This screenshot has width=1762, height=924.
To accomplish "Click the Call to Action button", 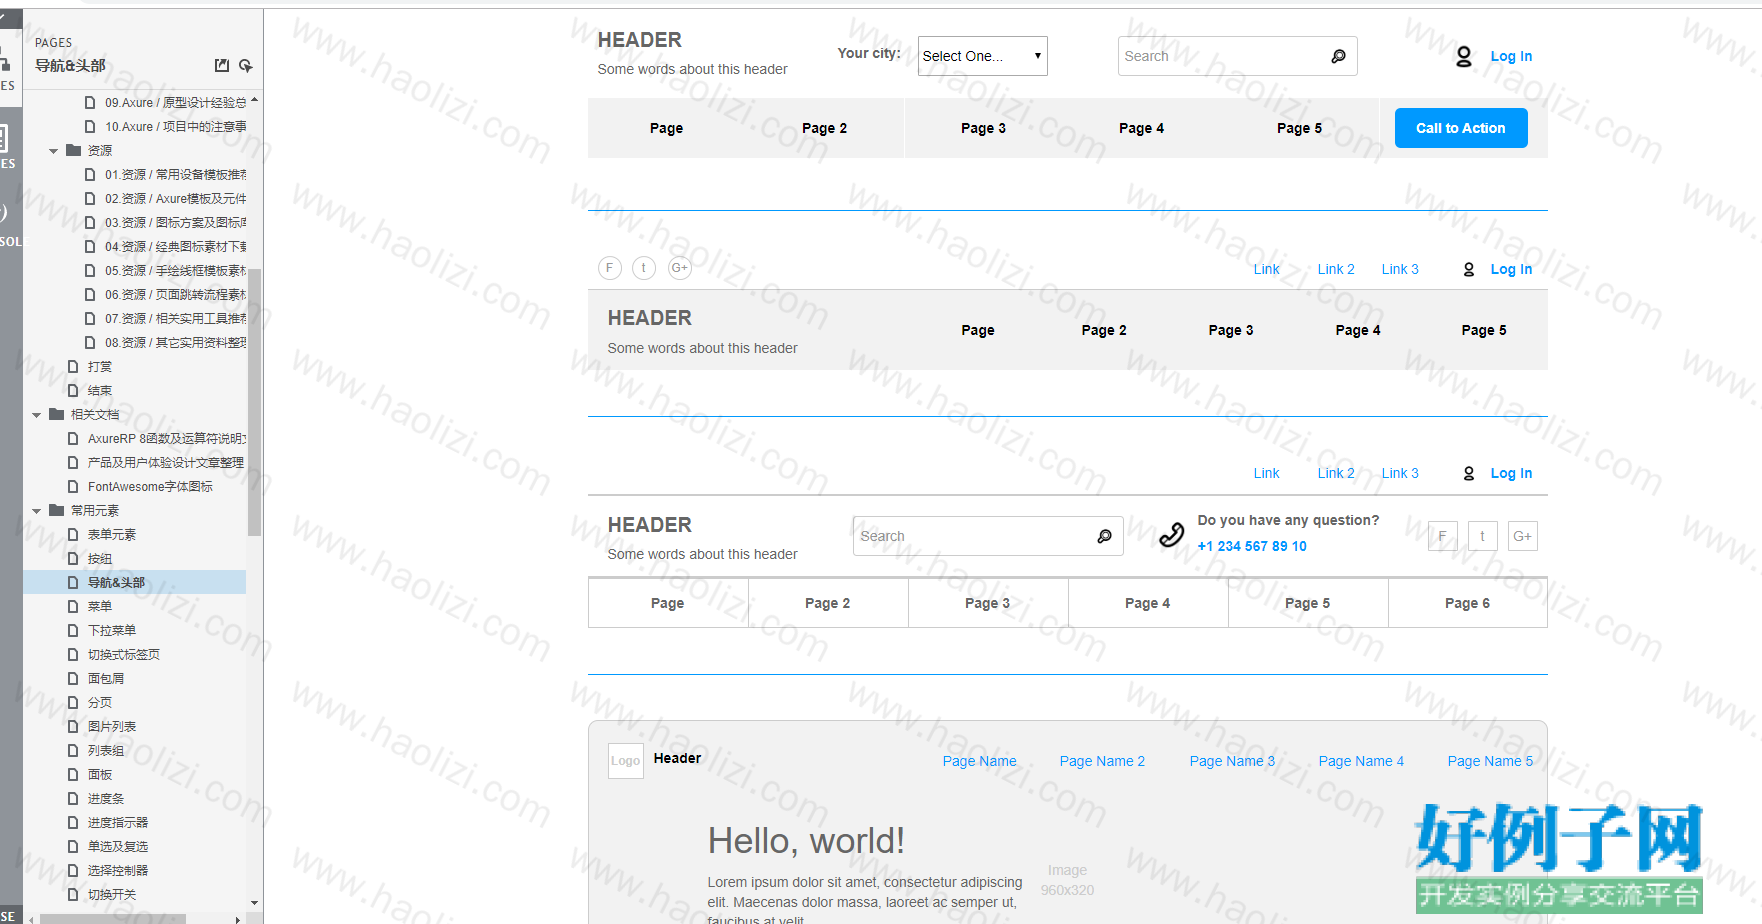I will [x=1461, y=128].
